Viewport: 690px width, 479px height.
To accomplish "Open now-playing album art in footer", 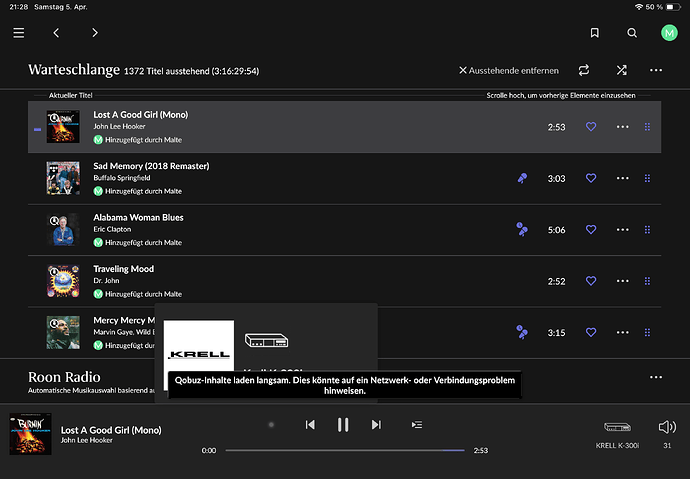I will pos(30,434).
